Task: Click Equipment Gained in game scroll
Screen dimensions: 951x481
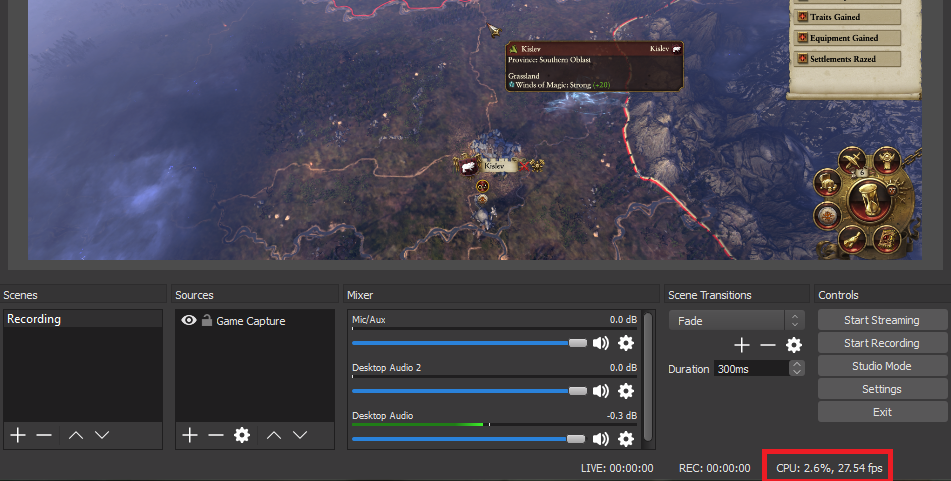Action: point(847,38)
